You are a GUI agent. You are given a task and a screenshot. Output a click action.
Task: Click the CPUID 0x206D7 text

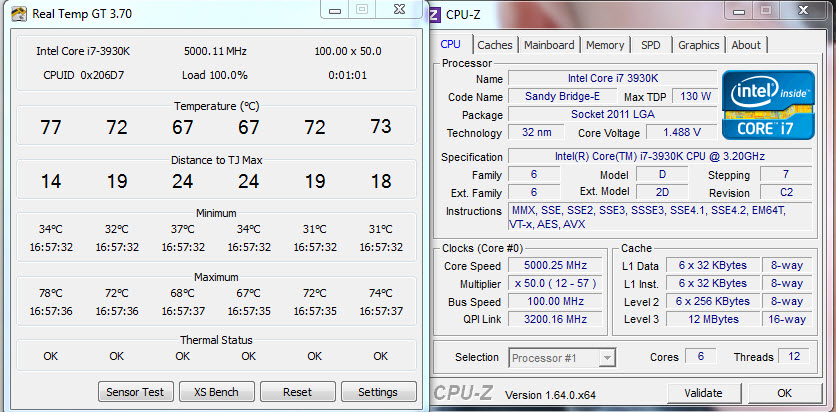coord(83,75)
